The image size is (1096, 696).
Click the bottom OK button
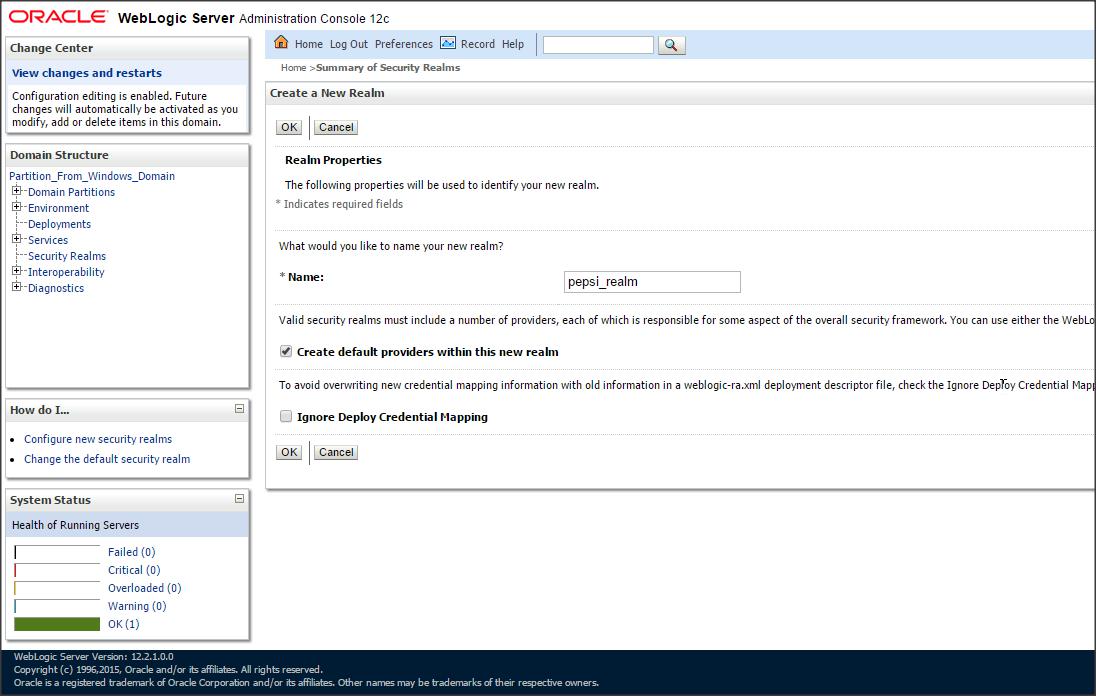[289, 452]
